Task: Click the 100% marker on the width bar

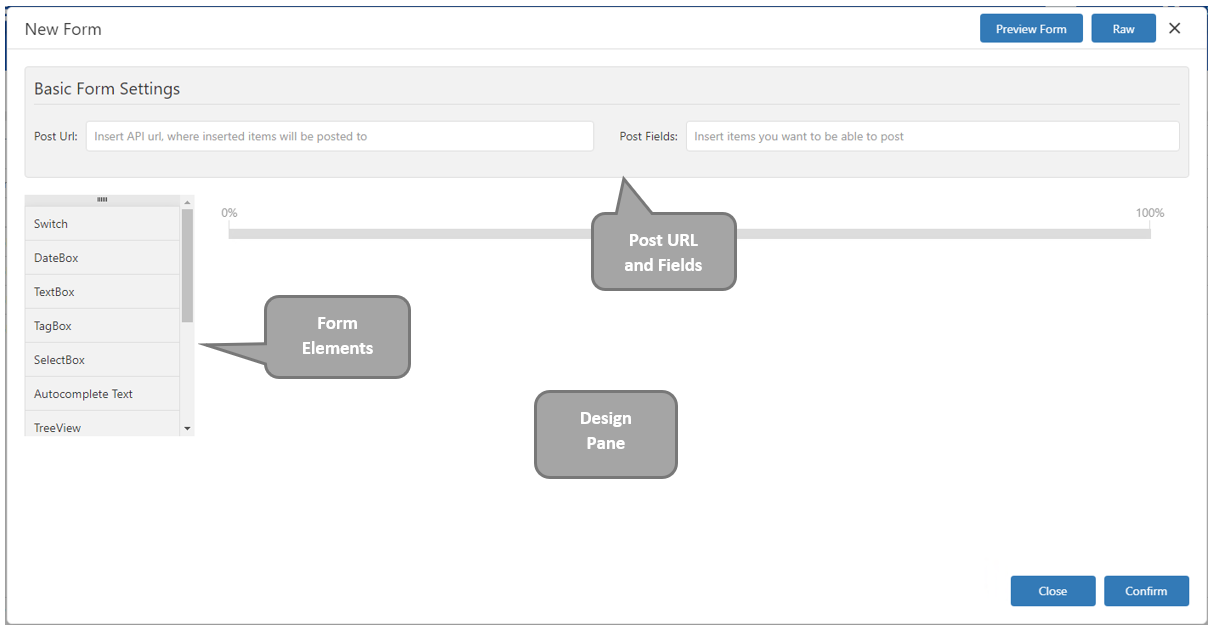Action: pos(1149,213)
